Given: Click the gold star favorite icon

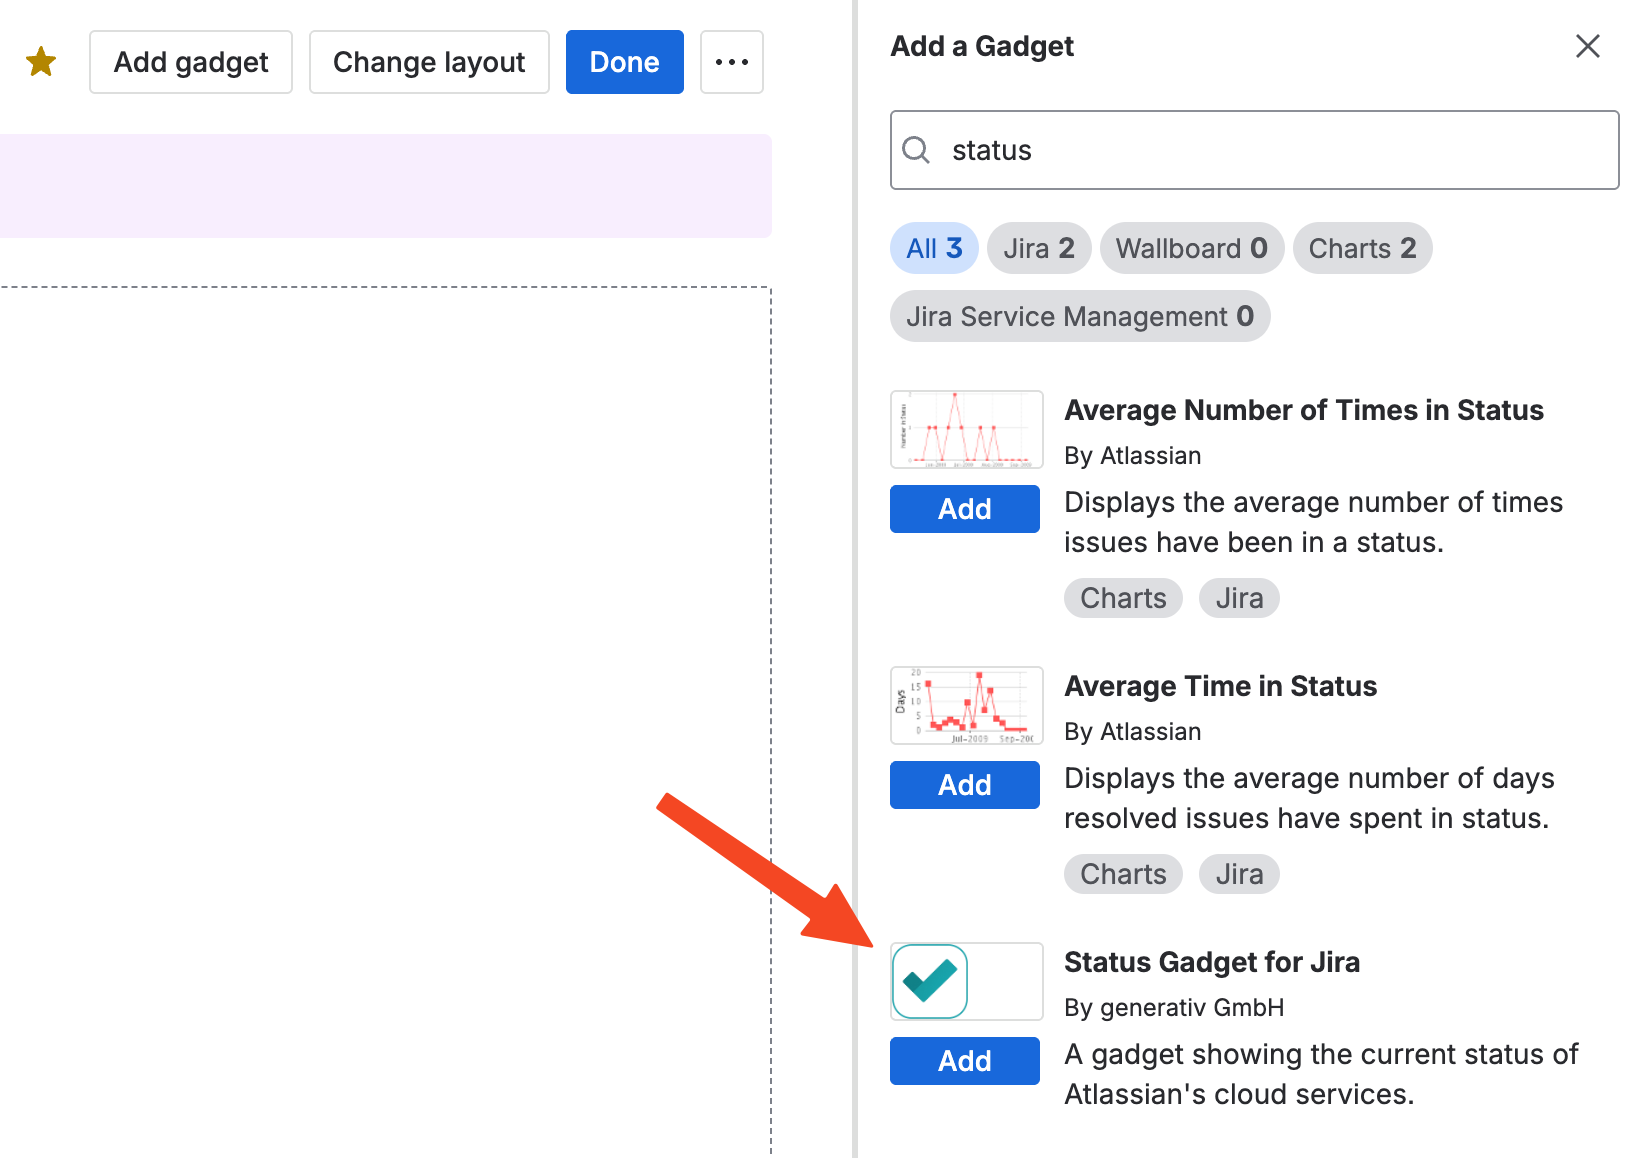Looking at the screenshot, I should coord(41,62).
